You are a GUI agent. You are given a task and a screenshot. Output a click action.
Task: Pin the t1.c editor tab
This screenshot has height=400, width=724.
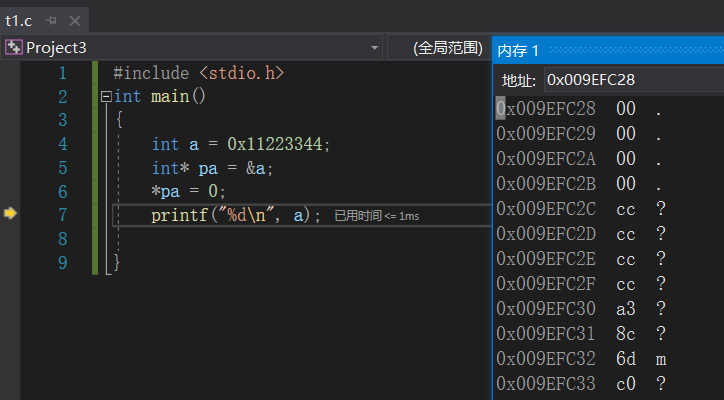click(x=51, y=21)
